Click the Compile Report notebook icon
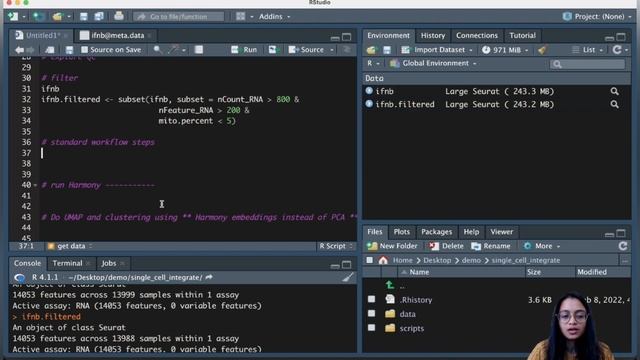Viewport: 640px width, 360px height. click(199, 50)
